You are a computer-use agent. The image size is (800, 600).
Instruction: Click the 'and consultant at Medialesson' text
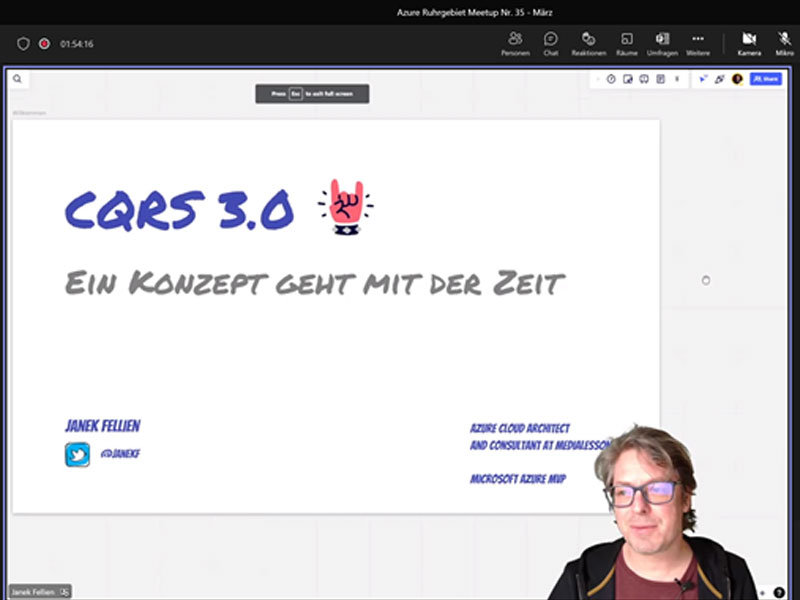coord(540,445)
